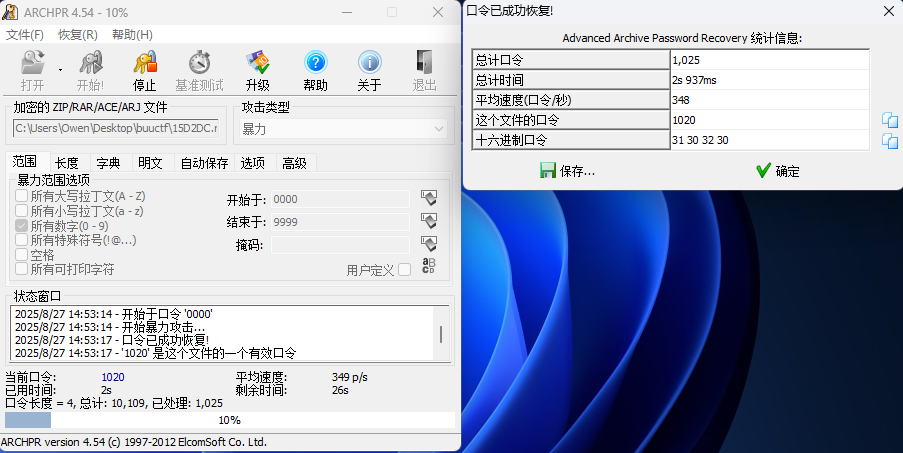Screen dimensions: 903x453
Task: Close the 口令已成功恢复 dialog
Action: coord(889,12)
